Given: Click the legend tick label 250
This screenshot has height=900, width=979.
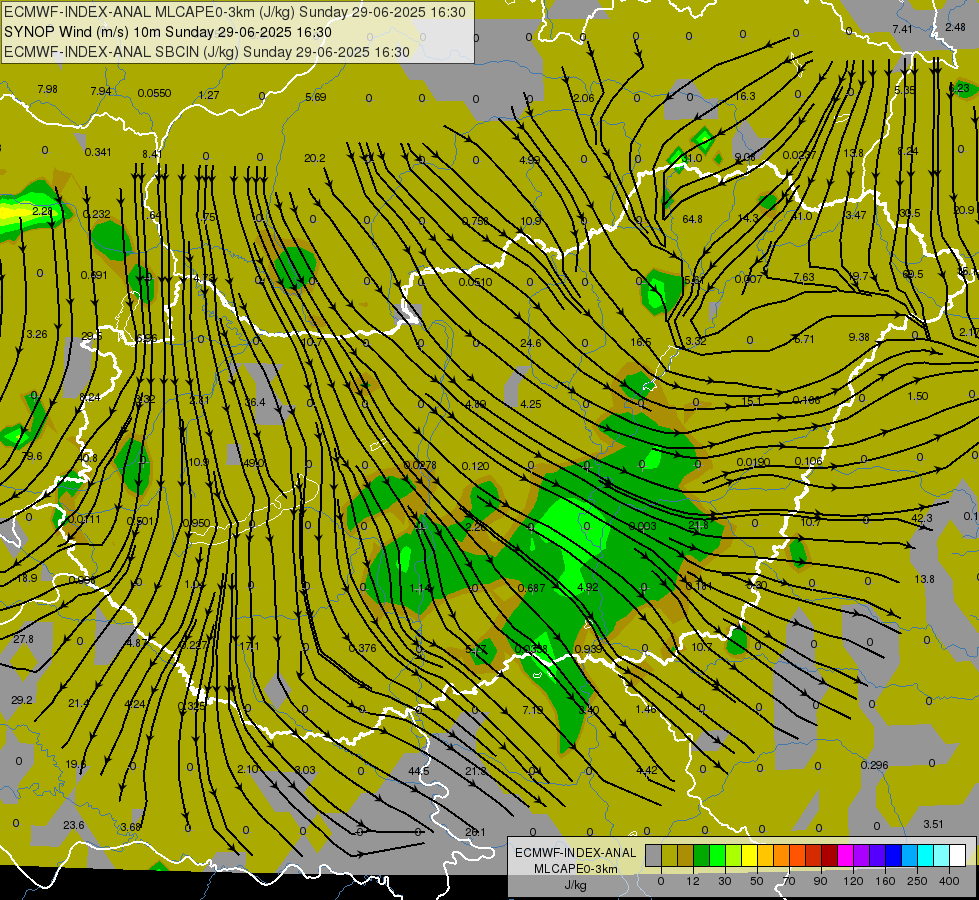Looking at the screenshot, I should (917, 881).
